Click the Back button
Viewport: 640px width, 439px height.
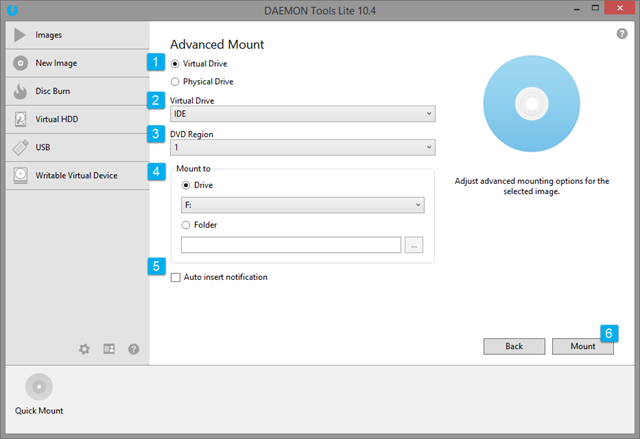[514, 346]
